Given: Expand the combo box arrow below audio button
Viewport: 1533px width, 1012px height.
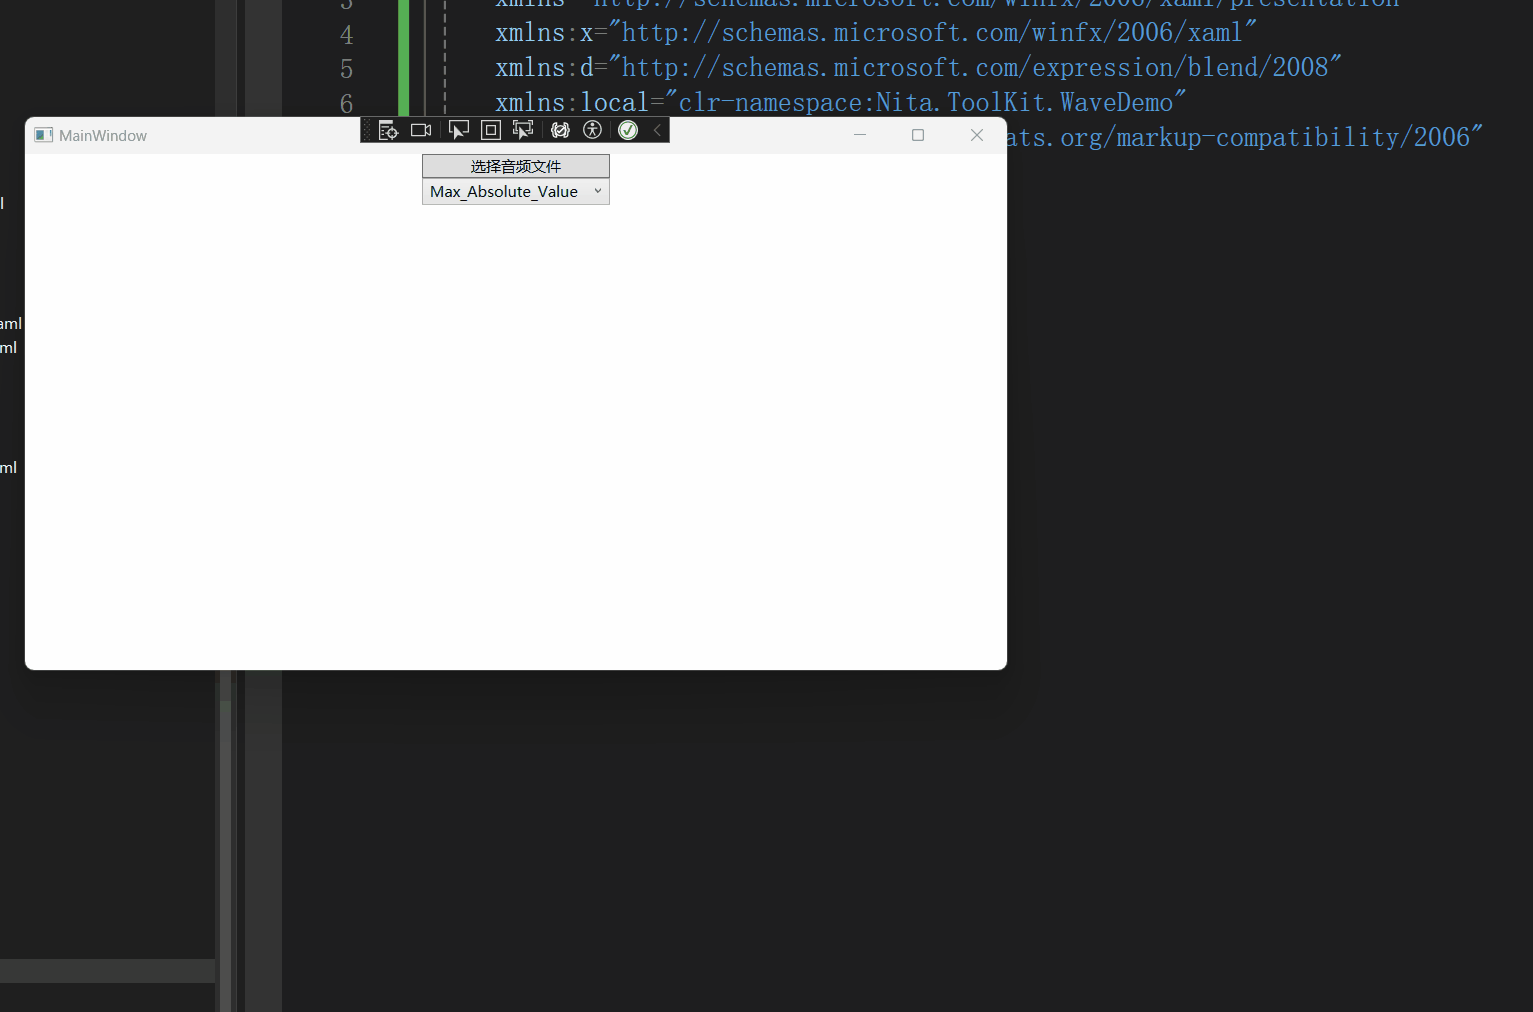Looking at the screenshot, I should point(597,190).
